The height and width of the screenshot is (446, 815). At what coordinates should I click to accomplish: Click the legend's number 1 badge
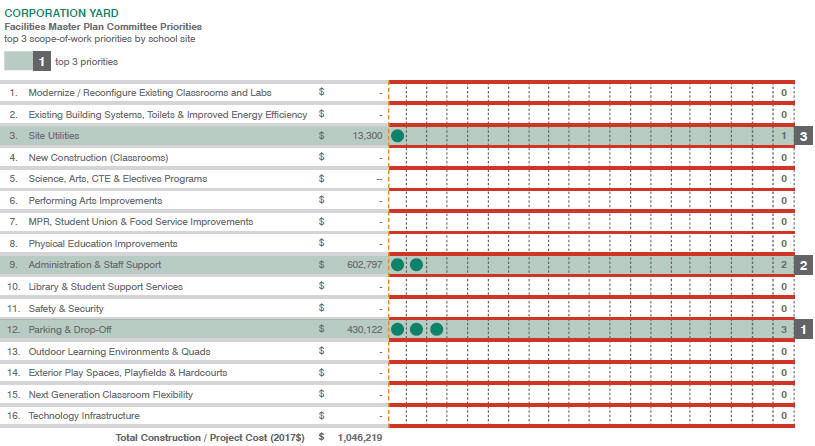pos(41,62)
